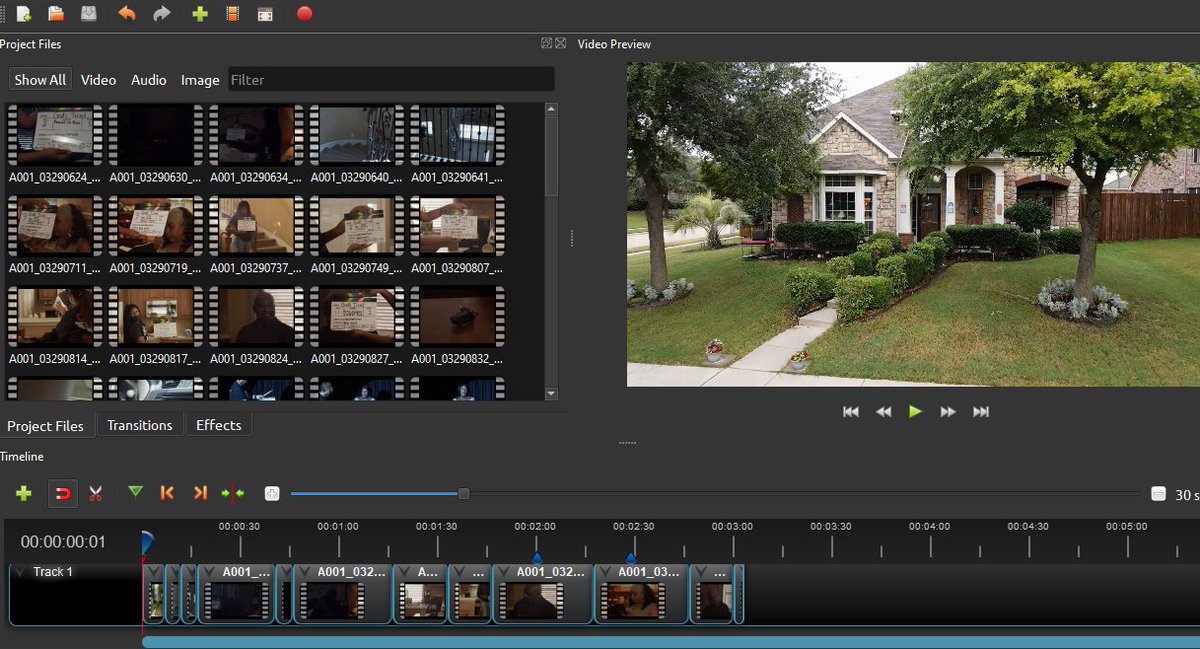Switch to fullscreen mode from the toolbar
1200x649 pixels.
[265, 14]
